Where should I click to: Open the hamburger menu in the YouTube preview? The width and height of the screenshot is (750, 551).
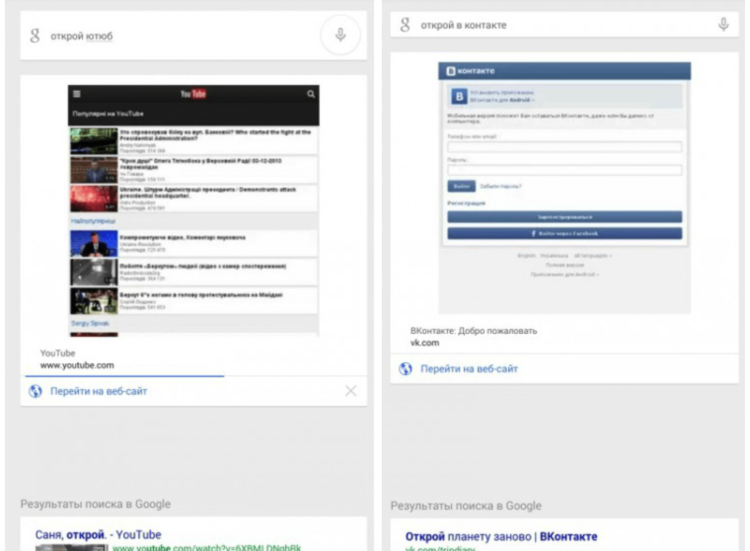click(77, 94)
